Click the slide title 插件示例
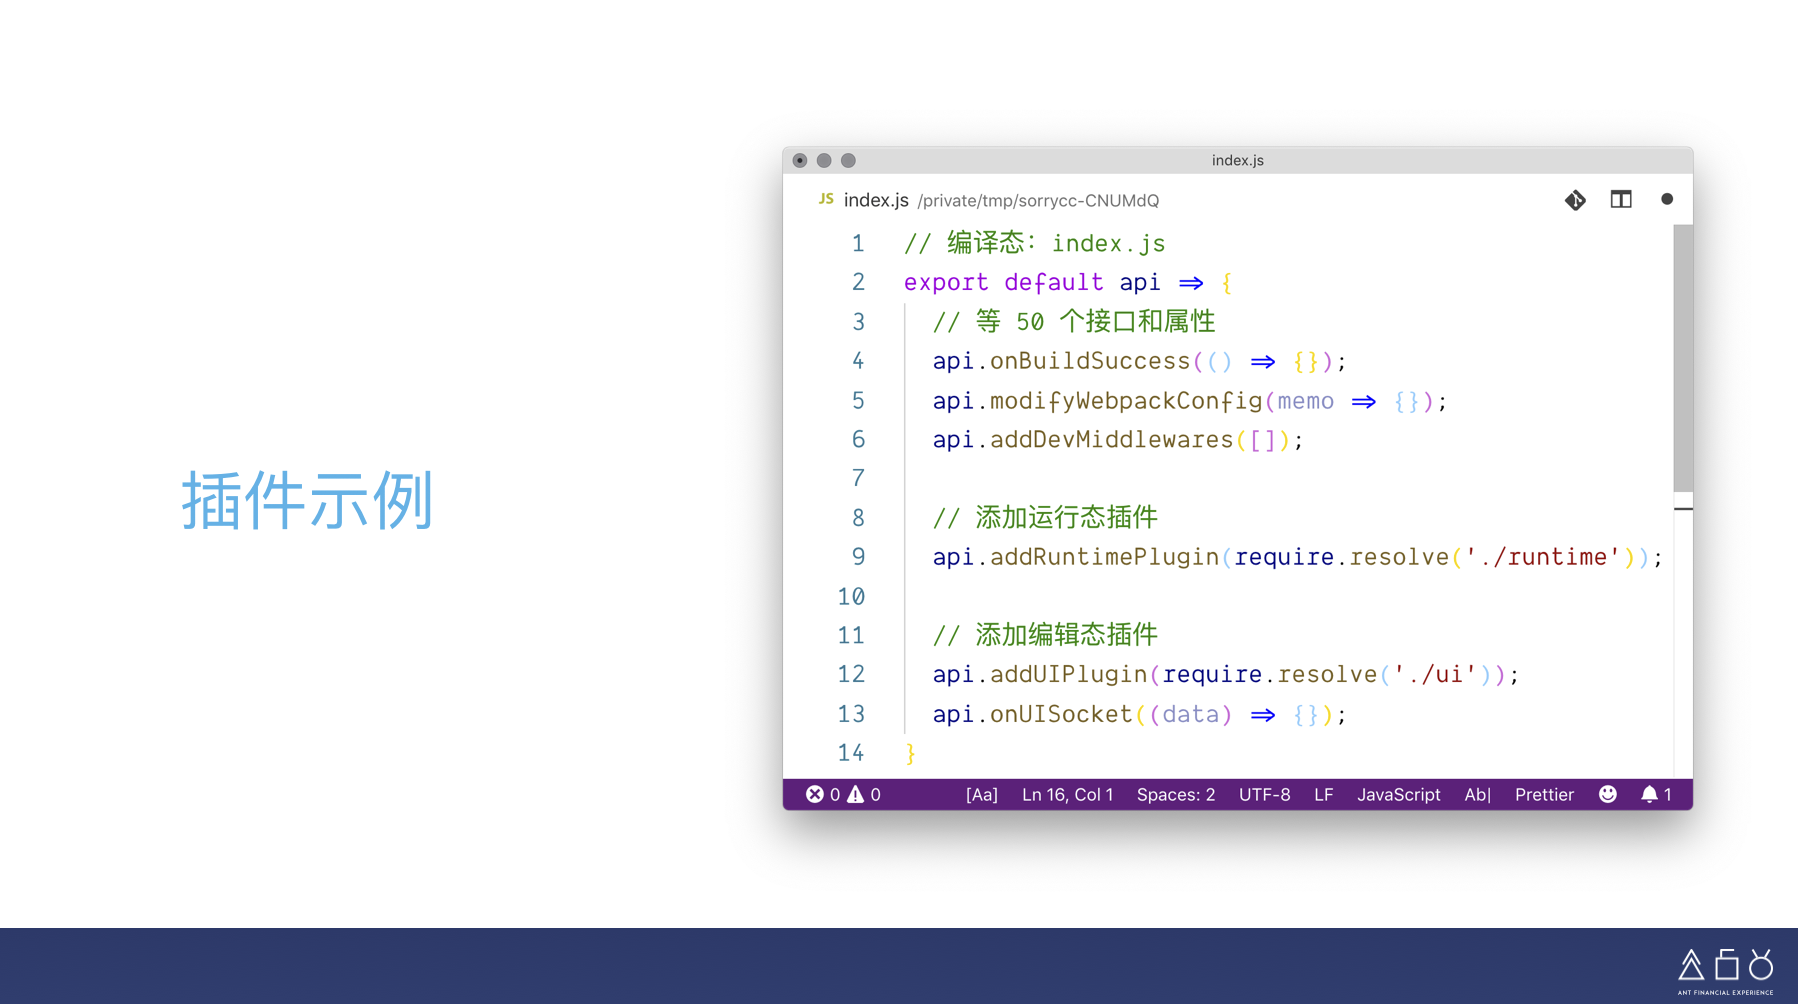The width and height of the screenshot is (1798, 1004). coord(308,500)
